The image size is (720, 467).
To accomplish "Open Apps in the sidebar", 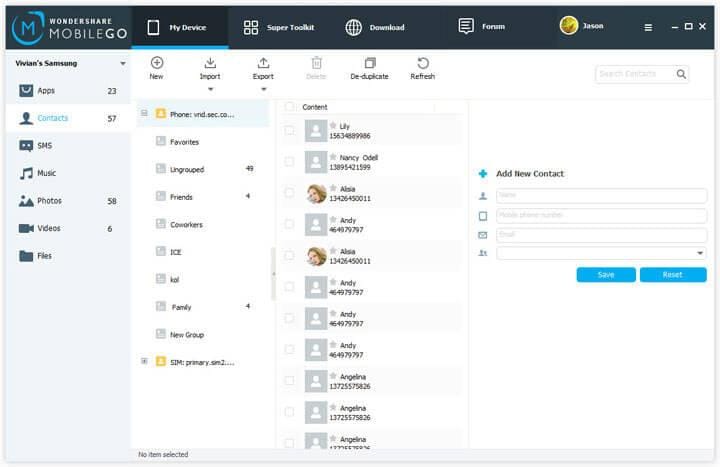I will pos(68,90).
